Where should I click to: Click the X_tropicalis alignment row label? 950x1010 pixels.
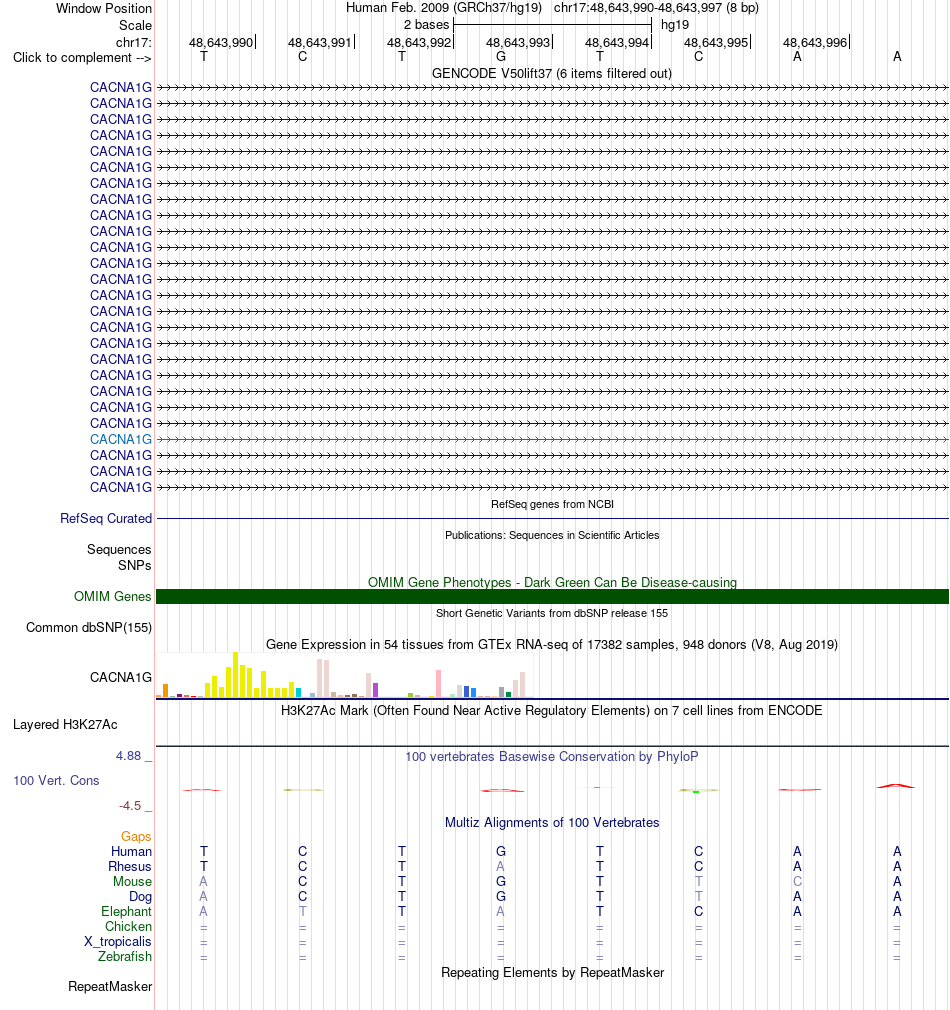(x=118, y=942)
